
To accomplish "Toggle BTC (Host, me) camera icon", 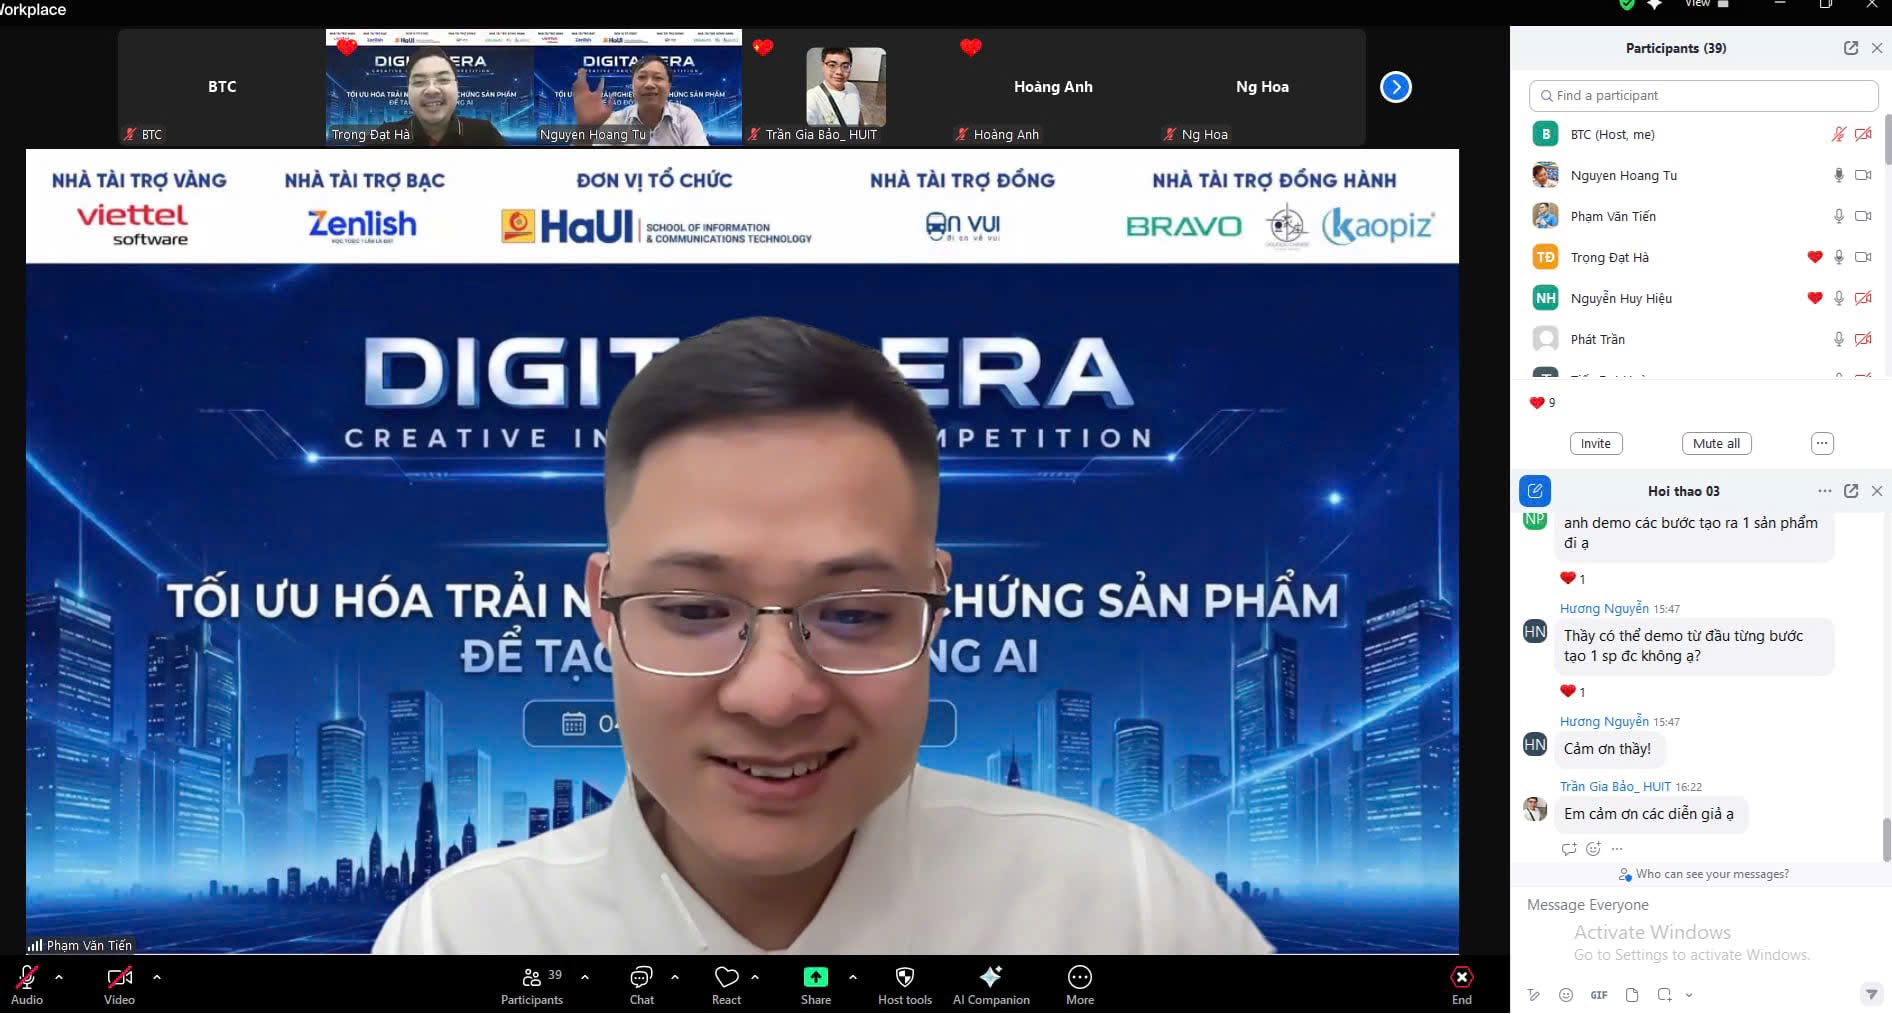I will (1863, 134).
